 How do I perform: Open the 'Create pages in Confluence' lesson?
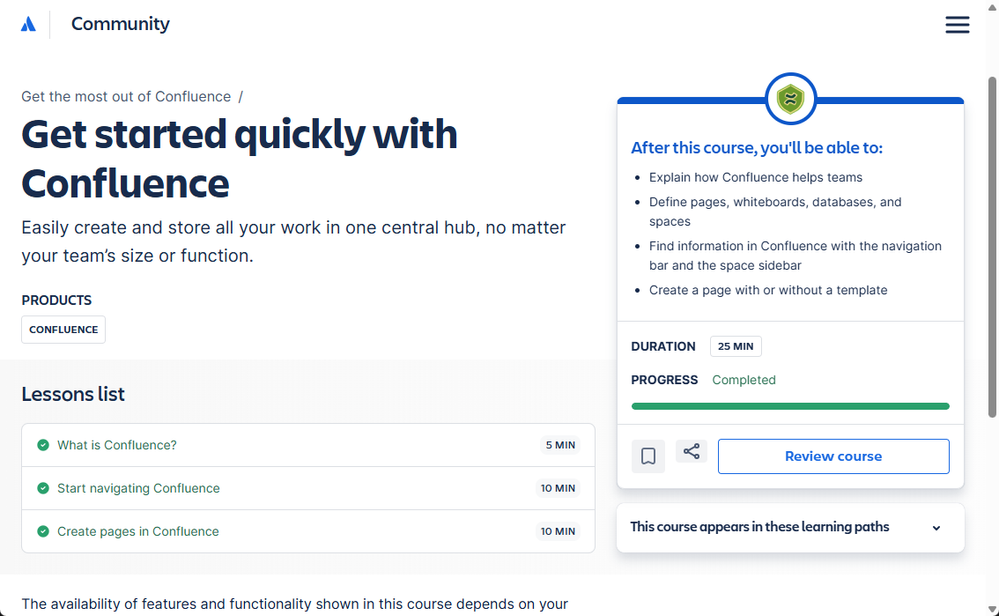pyautogui.click(x=138, y=531)
